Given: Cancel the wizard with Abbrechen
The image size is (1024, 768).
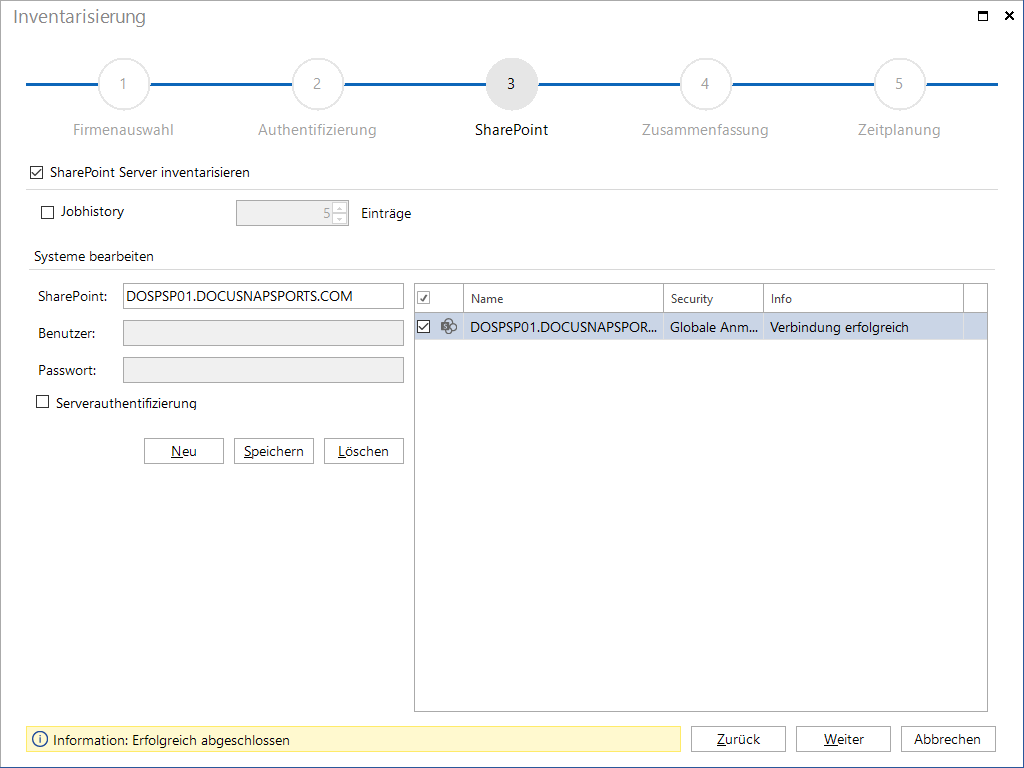Looking at the screenshot, I should pyautogui.click(x=948, y=739).
